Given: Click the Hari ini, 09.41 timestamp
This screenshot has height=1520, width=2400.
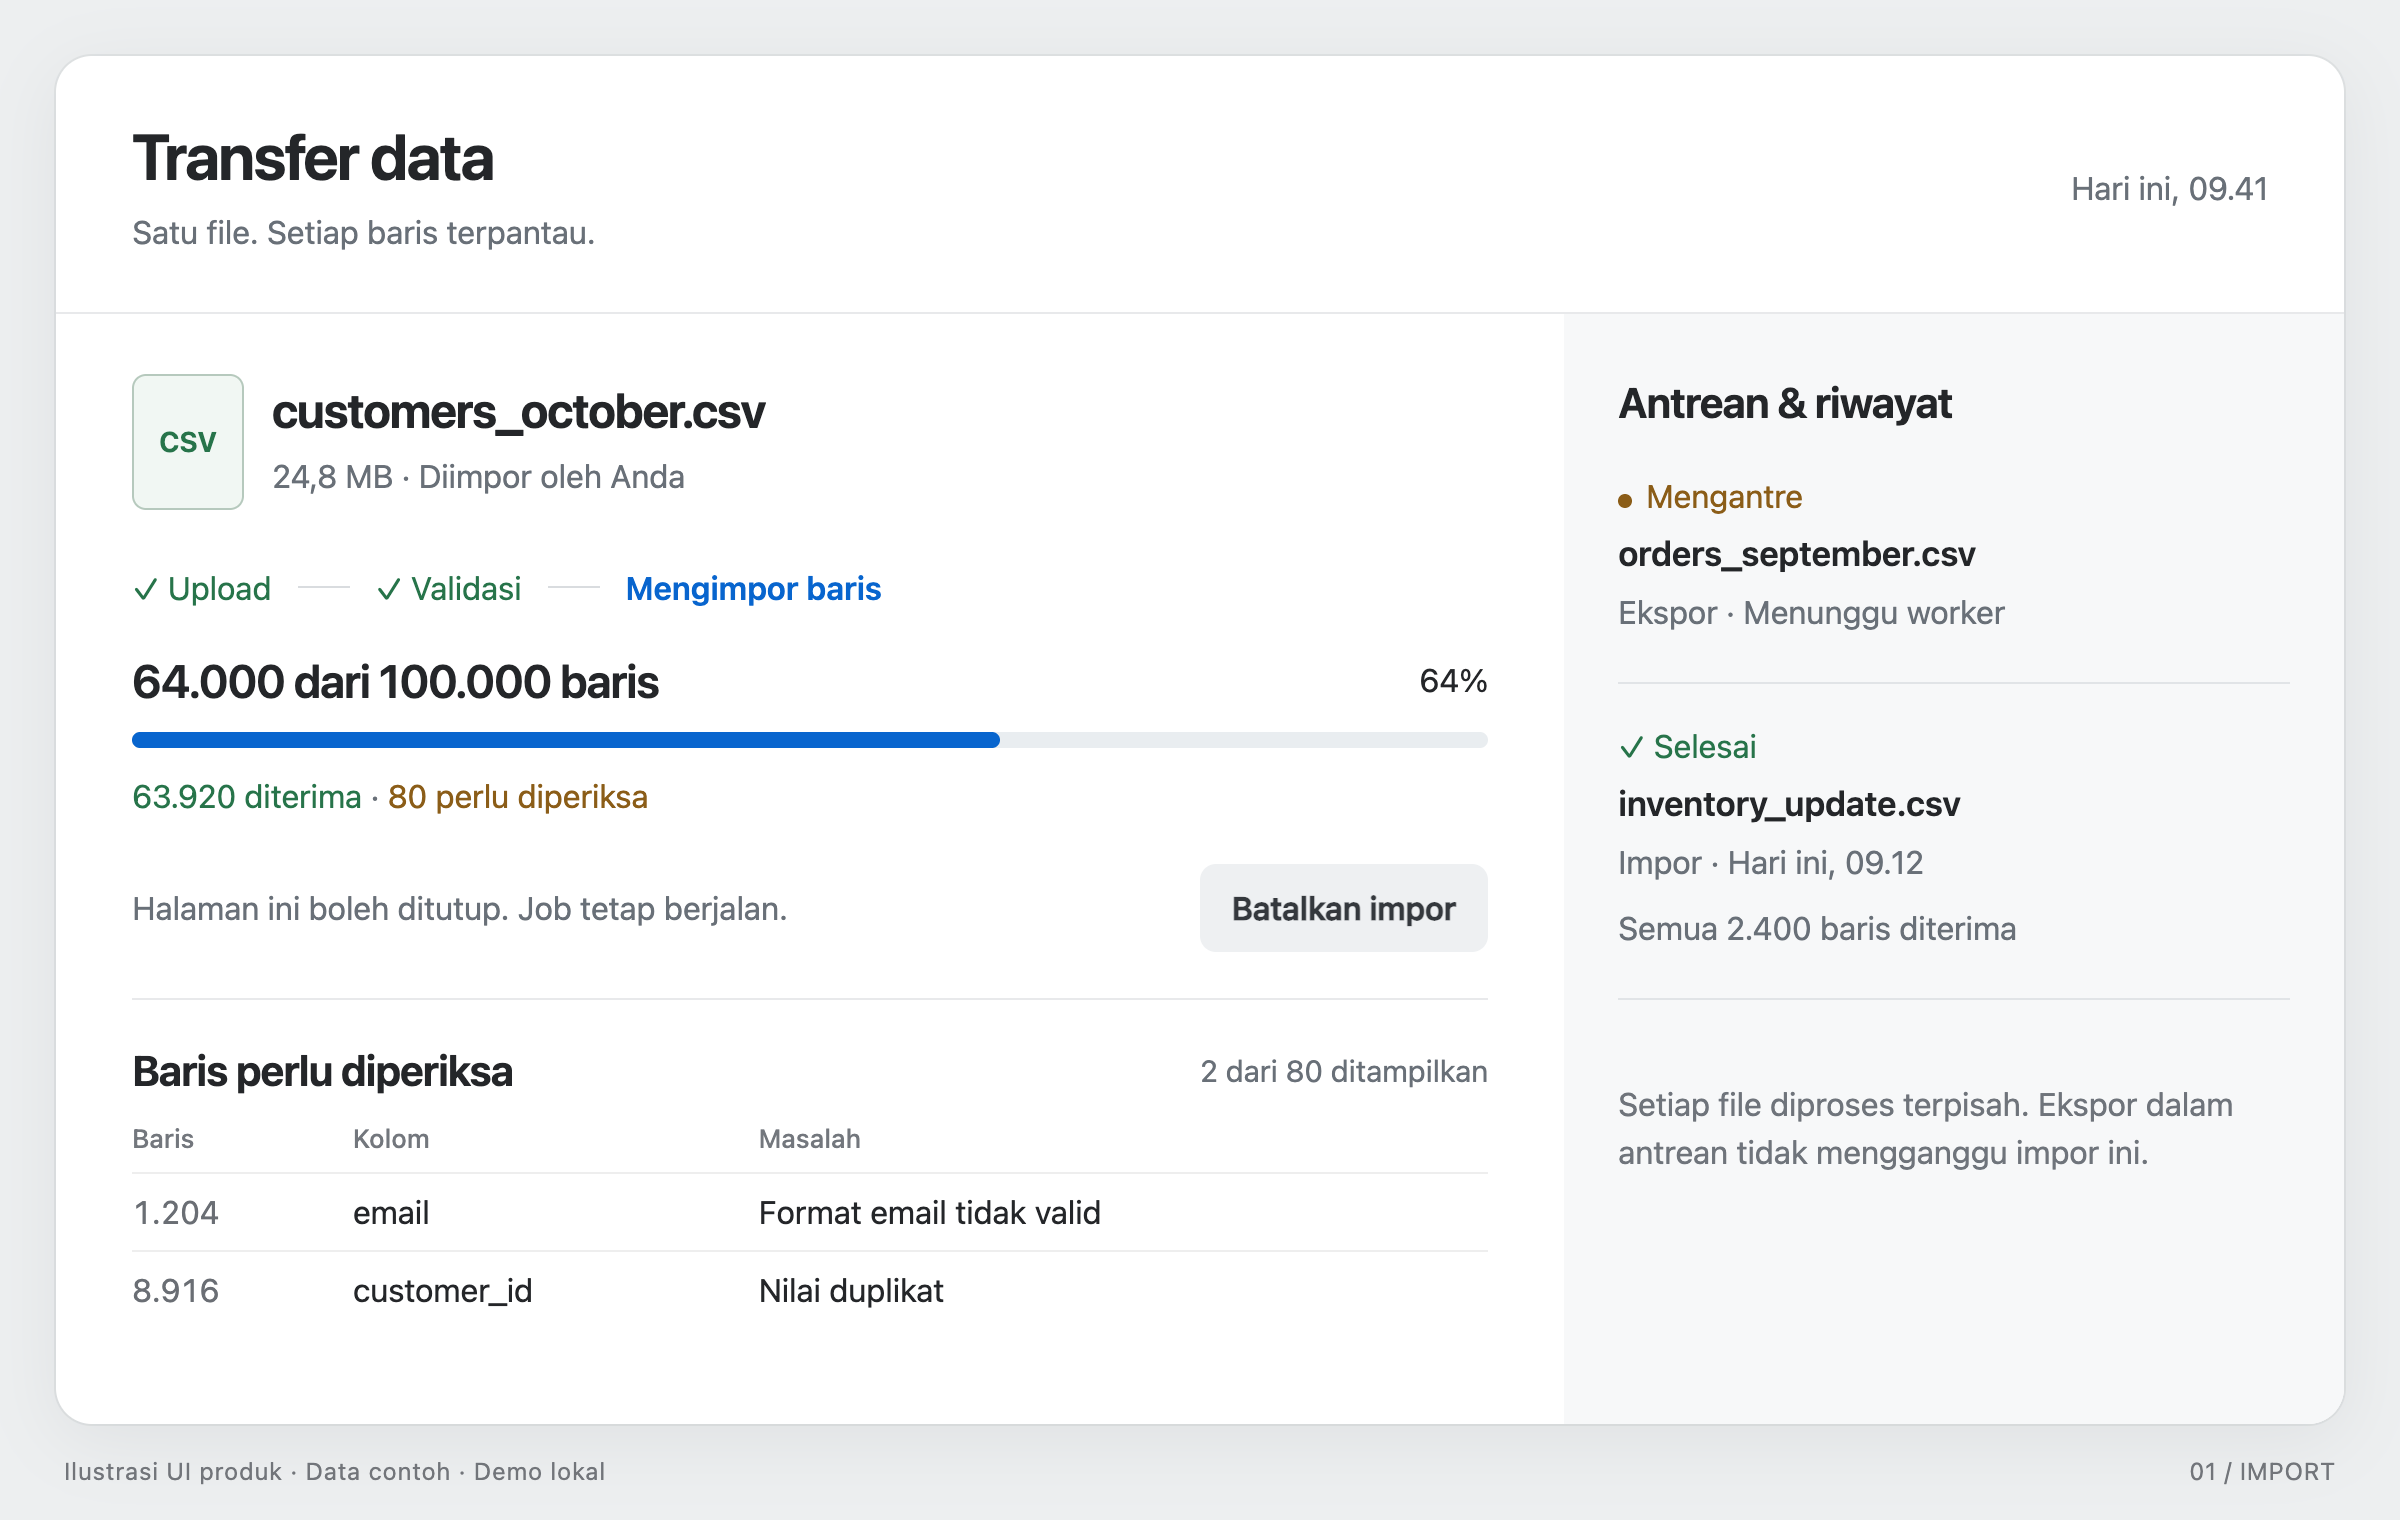Looking at the screenshot, I should (x=2169, y=189).
